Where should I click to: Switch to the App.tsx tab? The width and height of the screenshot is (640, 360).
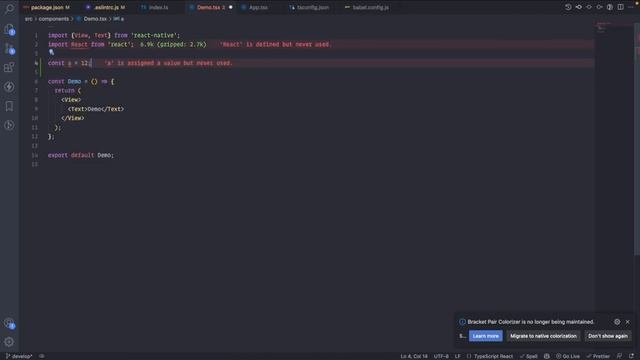click(x=257, y=7)
